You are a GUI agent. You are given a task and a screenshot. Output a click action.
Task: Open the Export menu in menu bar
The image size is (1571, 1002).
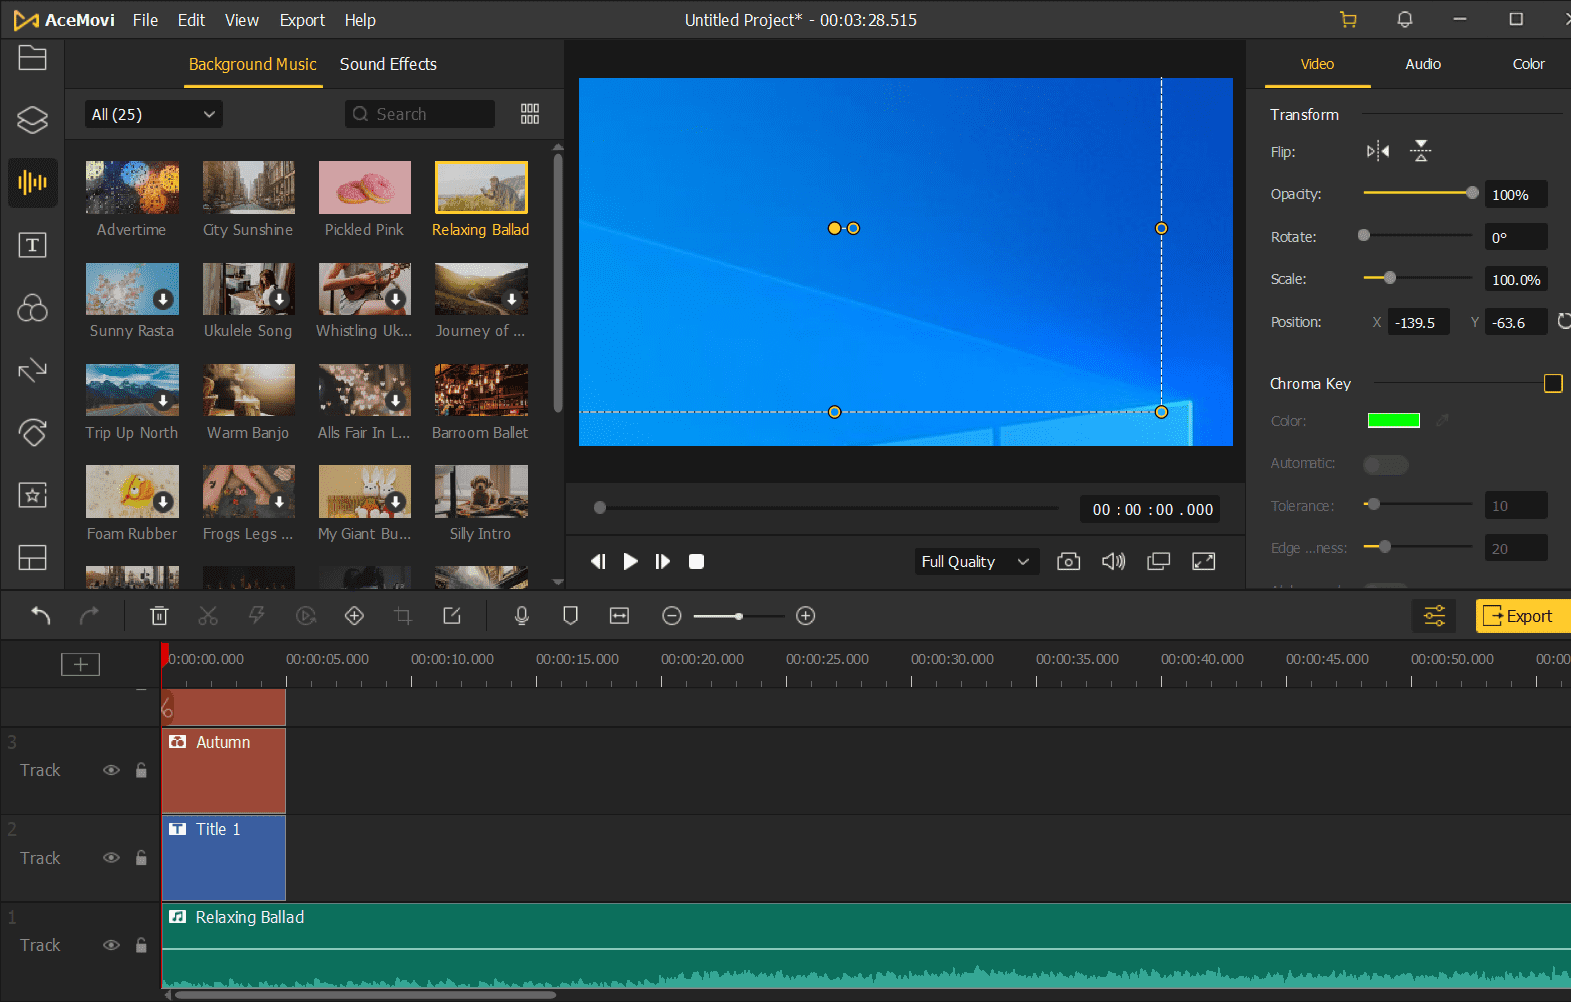coord(302,20)
